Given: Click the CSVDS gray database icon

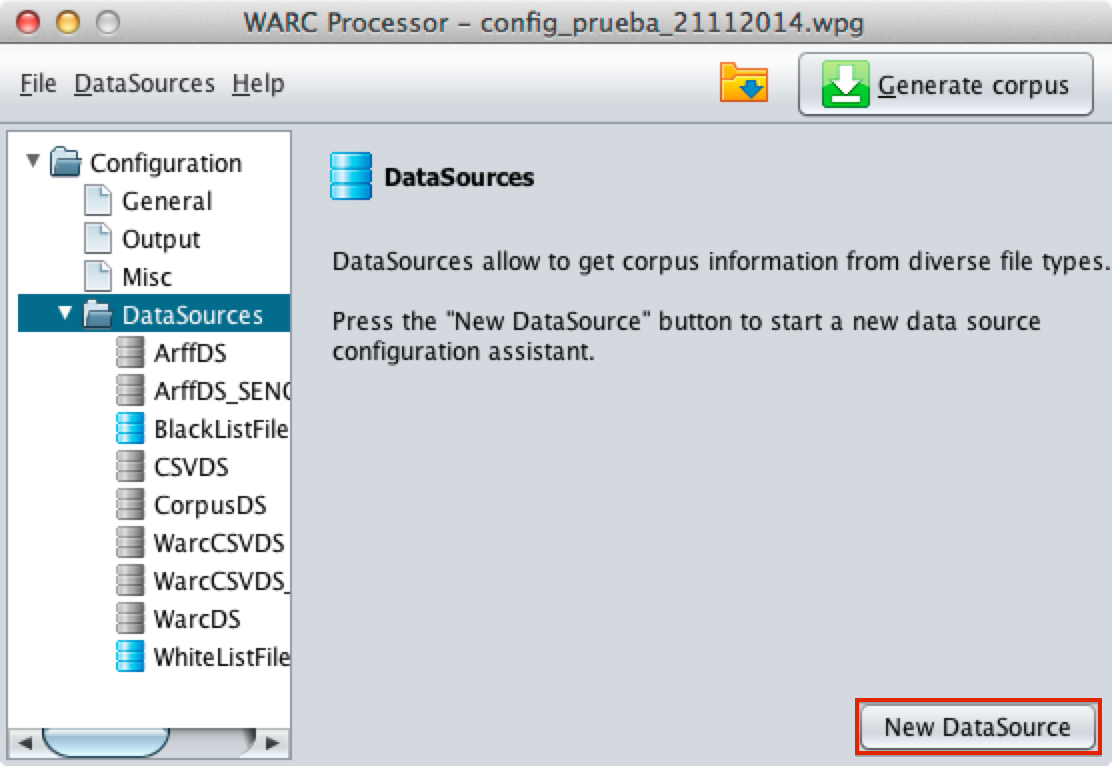Looking at the screenshot, I should tap(130, 467).
